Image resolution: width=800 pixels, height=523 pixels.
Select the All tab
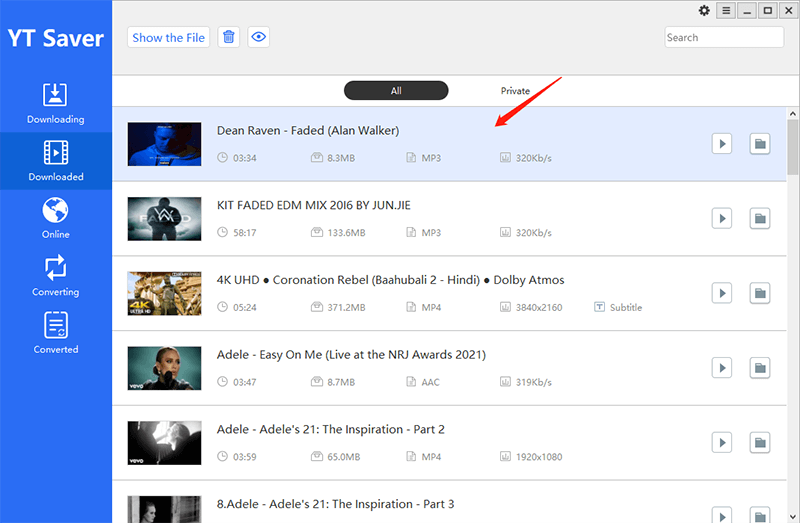pyautogui.click(x=396, y=91)
